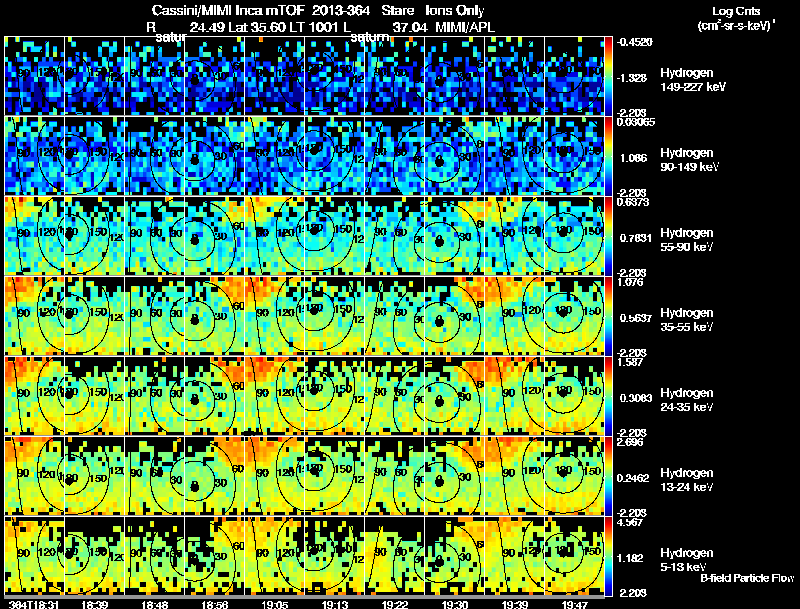Click the color scale bar for 149-227 keV
The height and width of the screenshot is (609, 800).
(608, 76)
